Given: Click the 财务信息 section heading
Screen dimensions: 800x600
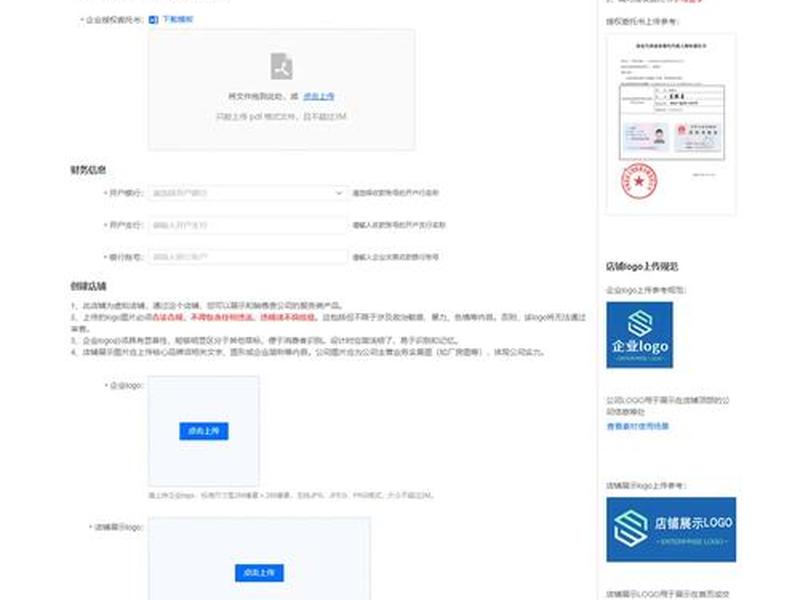Looking at the screenshot, I should click(x=88, y=170).
